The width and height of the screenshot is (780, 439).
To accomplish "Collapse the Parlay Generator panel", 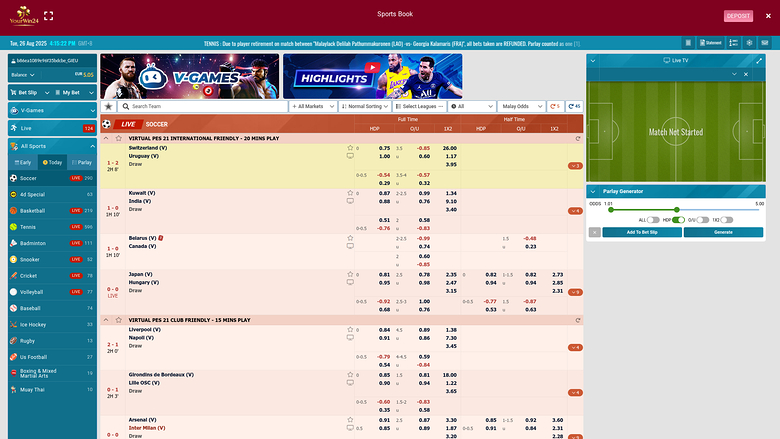I will pyautogui.click(x=592, y=191).
